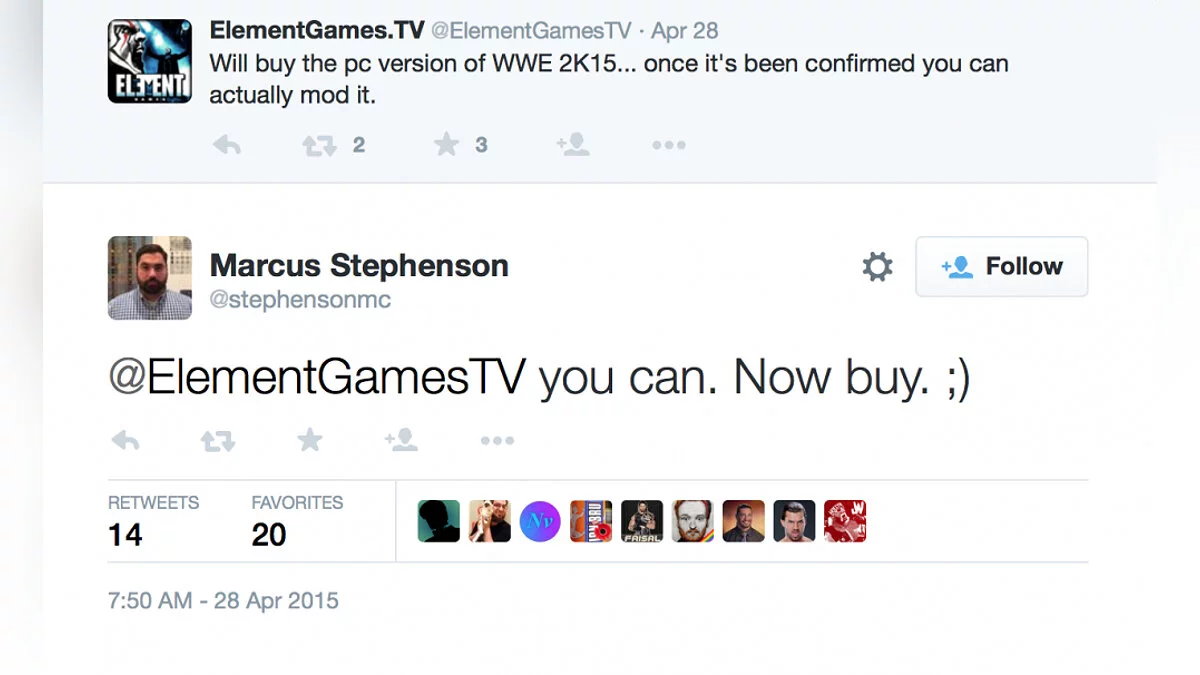Click add-user icon under ElementGames.TV tweet
The height and width of the screenshot is (675, 1200).
point(573,145)
